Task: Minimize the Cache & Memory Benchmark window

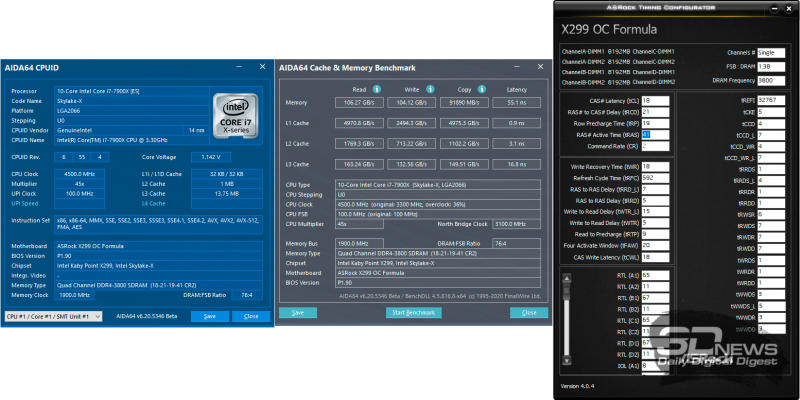Action: tap(517, 67)
